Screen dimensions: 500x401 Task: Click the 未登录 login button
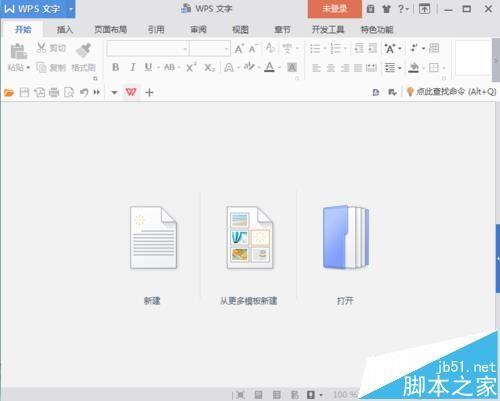(x=335, y=9)
